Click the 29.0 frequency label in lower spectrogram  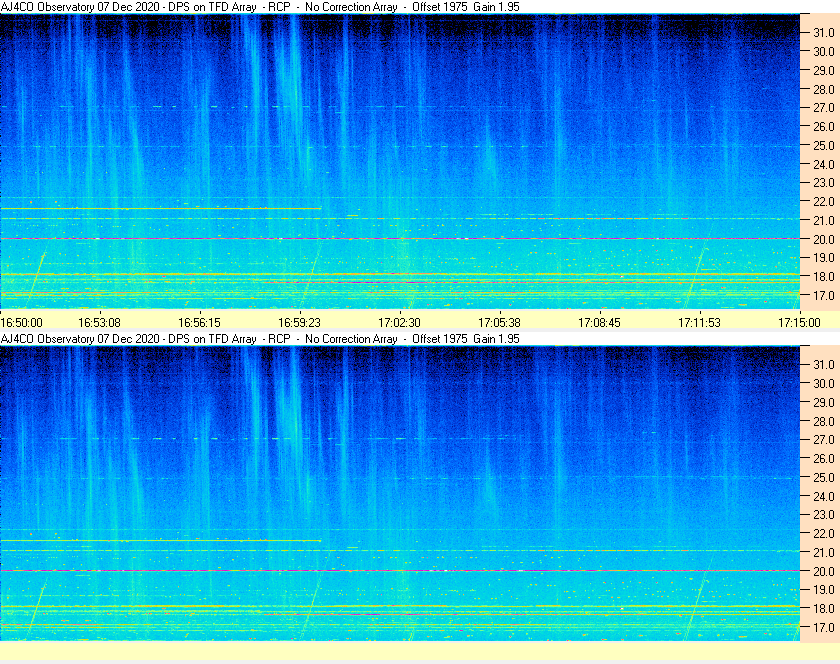[824, 402]
